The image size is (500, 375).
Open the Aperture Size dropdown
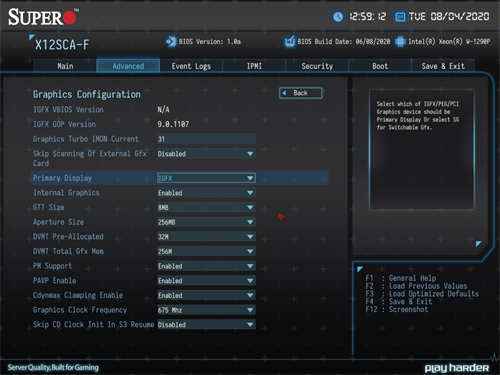coord(206,222)
